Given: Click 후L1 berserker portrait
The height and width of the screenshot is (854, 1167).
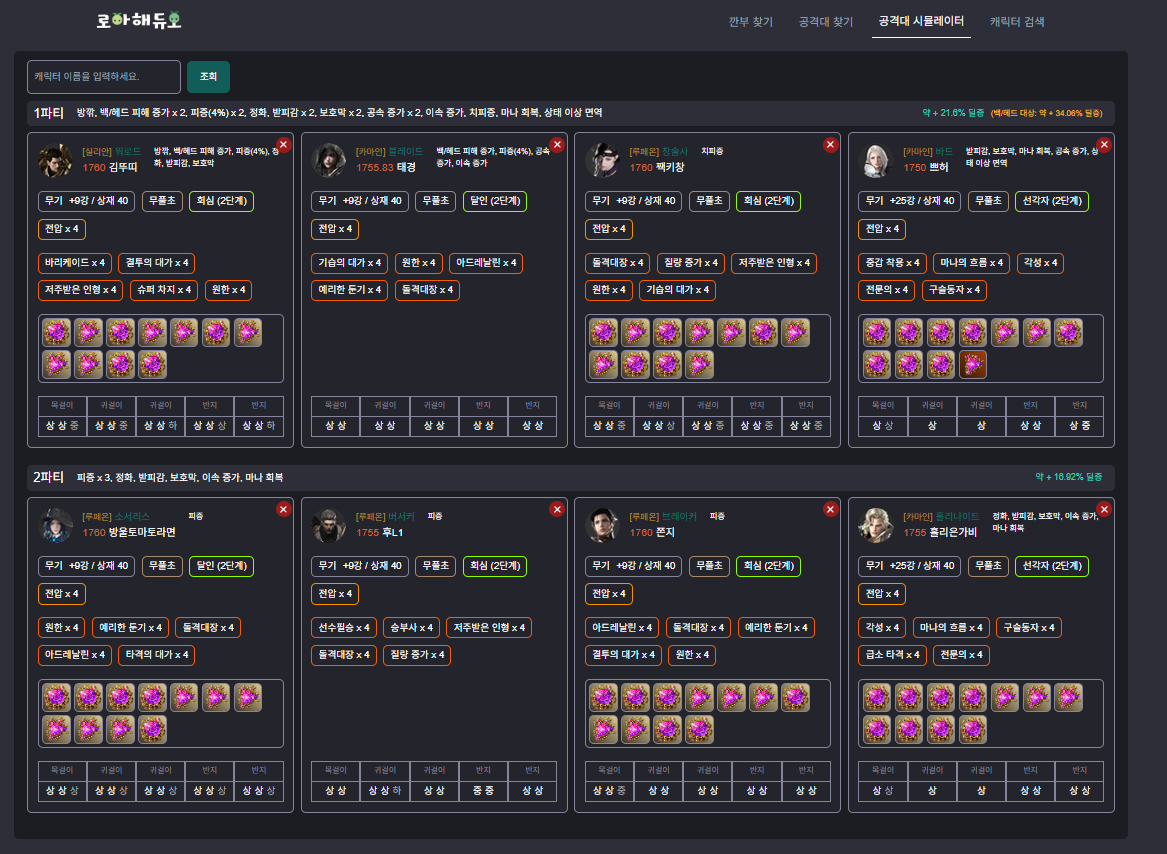Looking at the screenshot, I should [329, 525].
